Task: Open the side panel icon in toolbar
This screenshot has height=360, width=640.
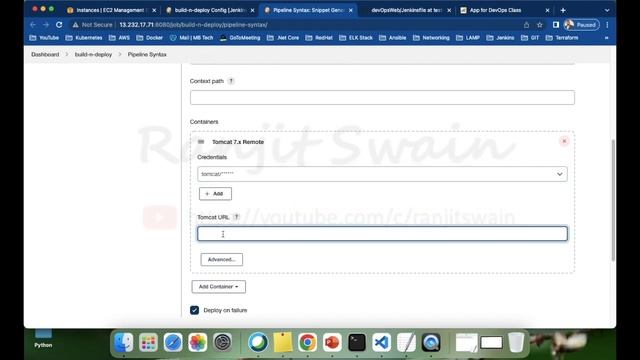Action: click(556, 25)
